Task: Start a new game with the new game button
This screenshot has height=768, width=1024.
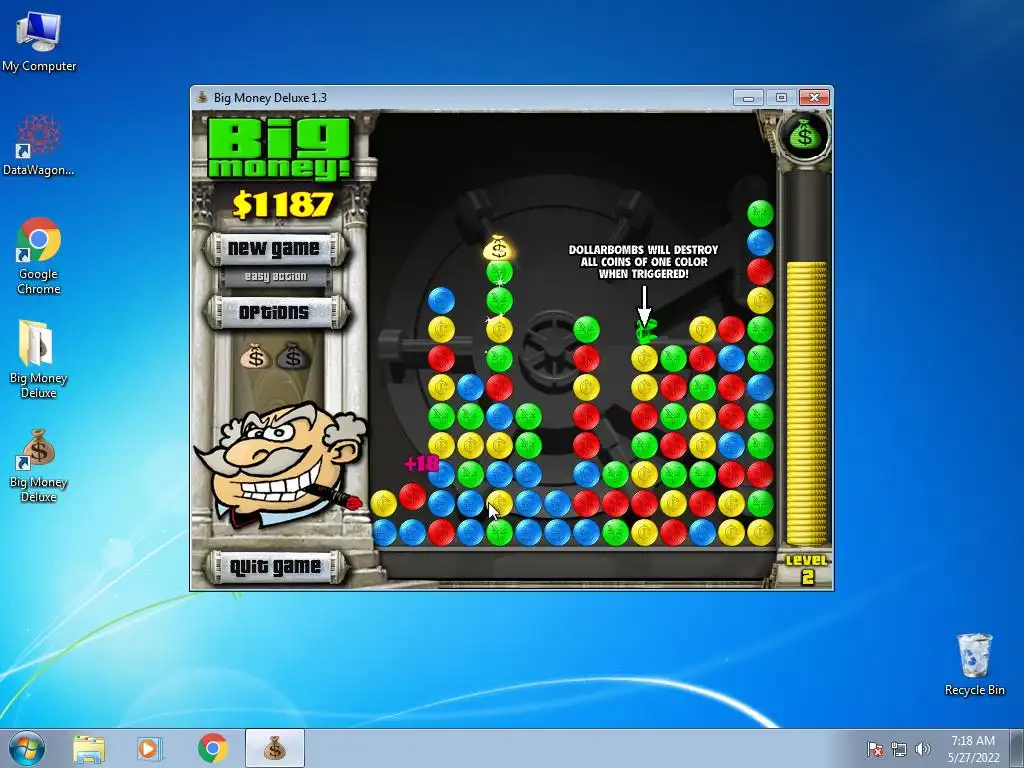Action: tap(275, 249)
